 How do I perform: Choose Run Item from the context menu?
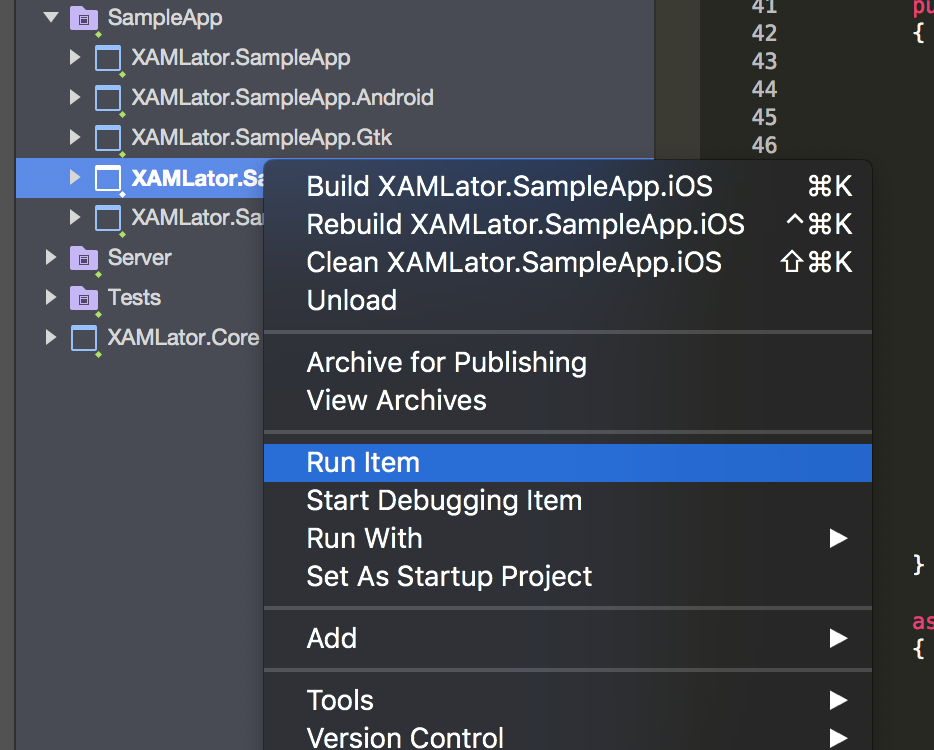(363, 463)
